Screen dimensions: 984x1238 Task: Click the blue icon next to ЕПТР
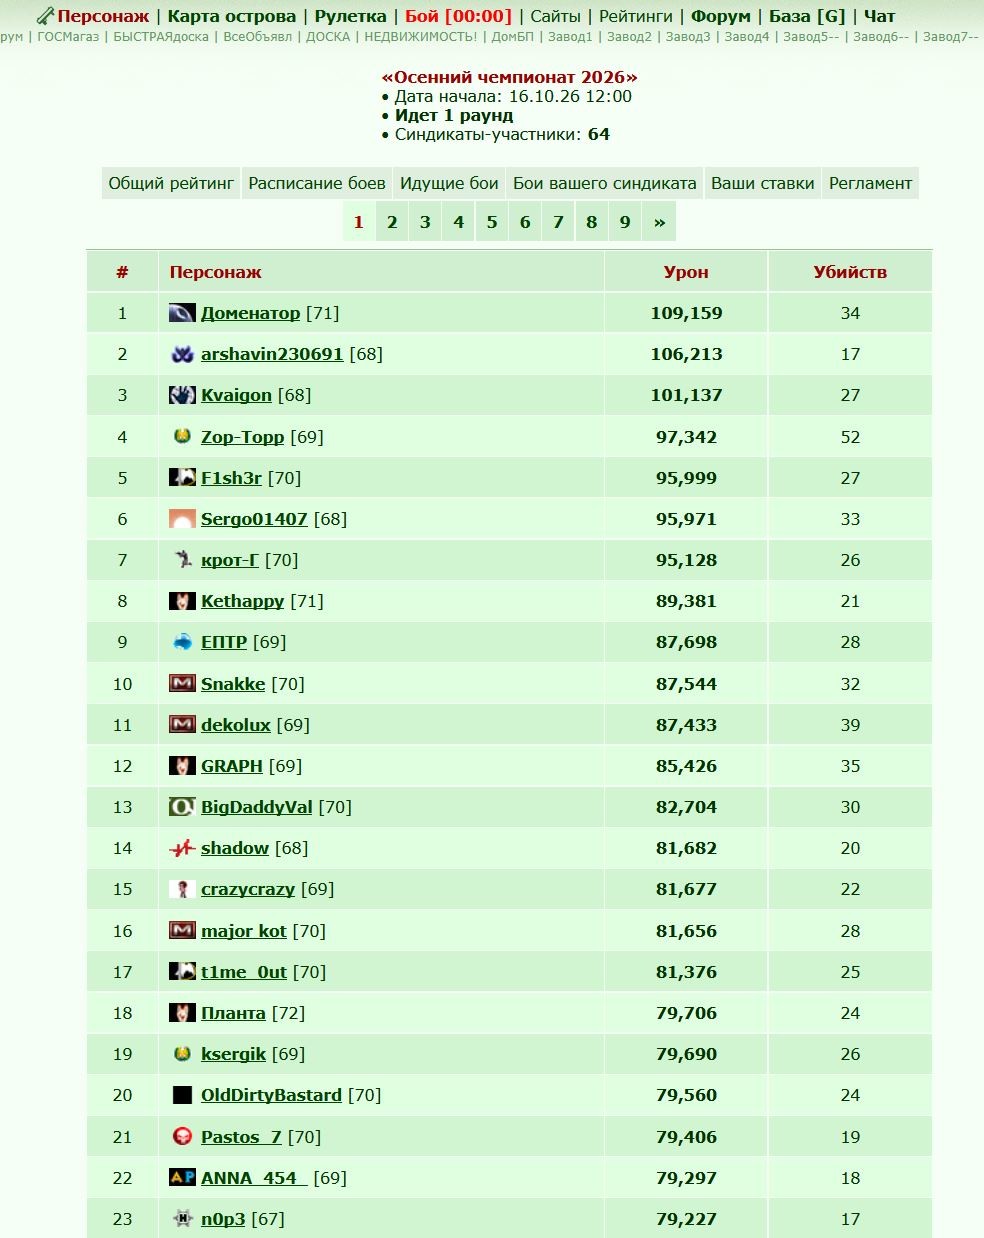(182, 642)
